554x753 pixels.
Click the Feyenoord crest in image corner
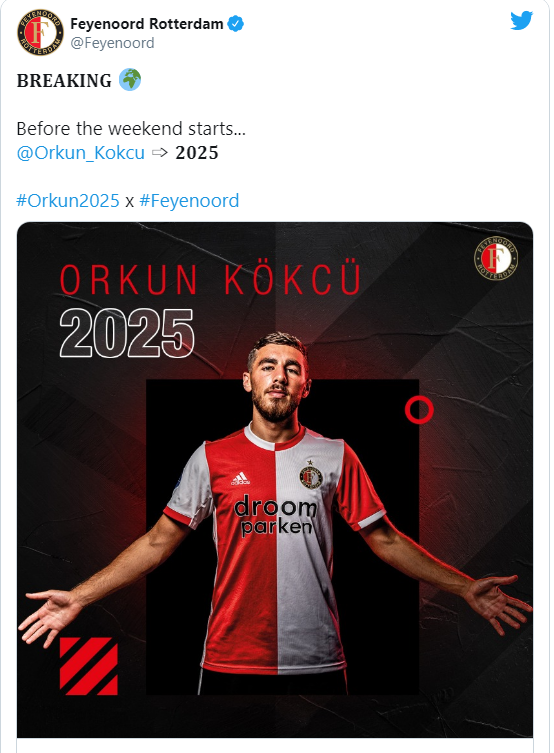point(496,258)
